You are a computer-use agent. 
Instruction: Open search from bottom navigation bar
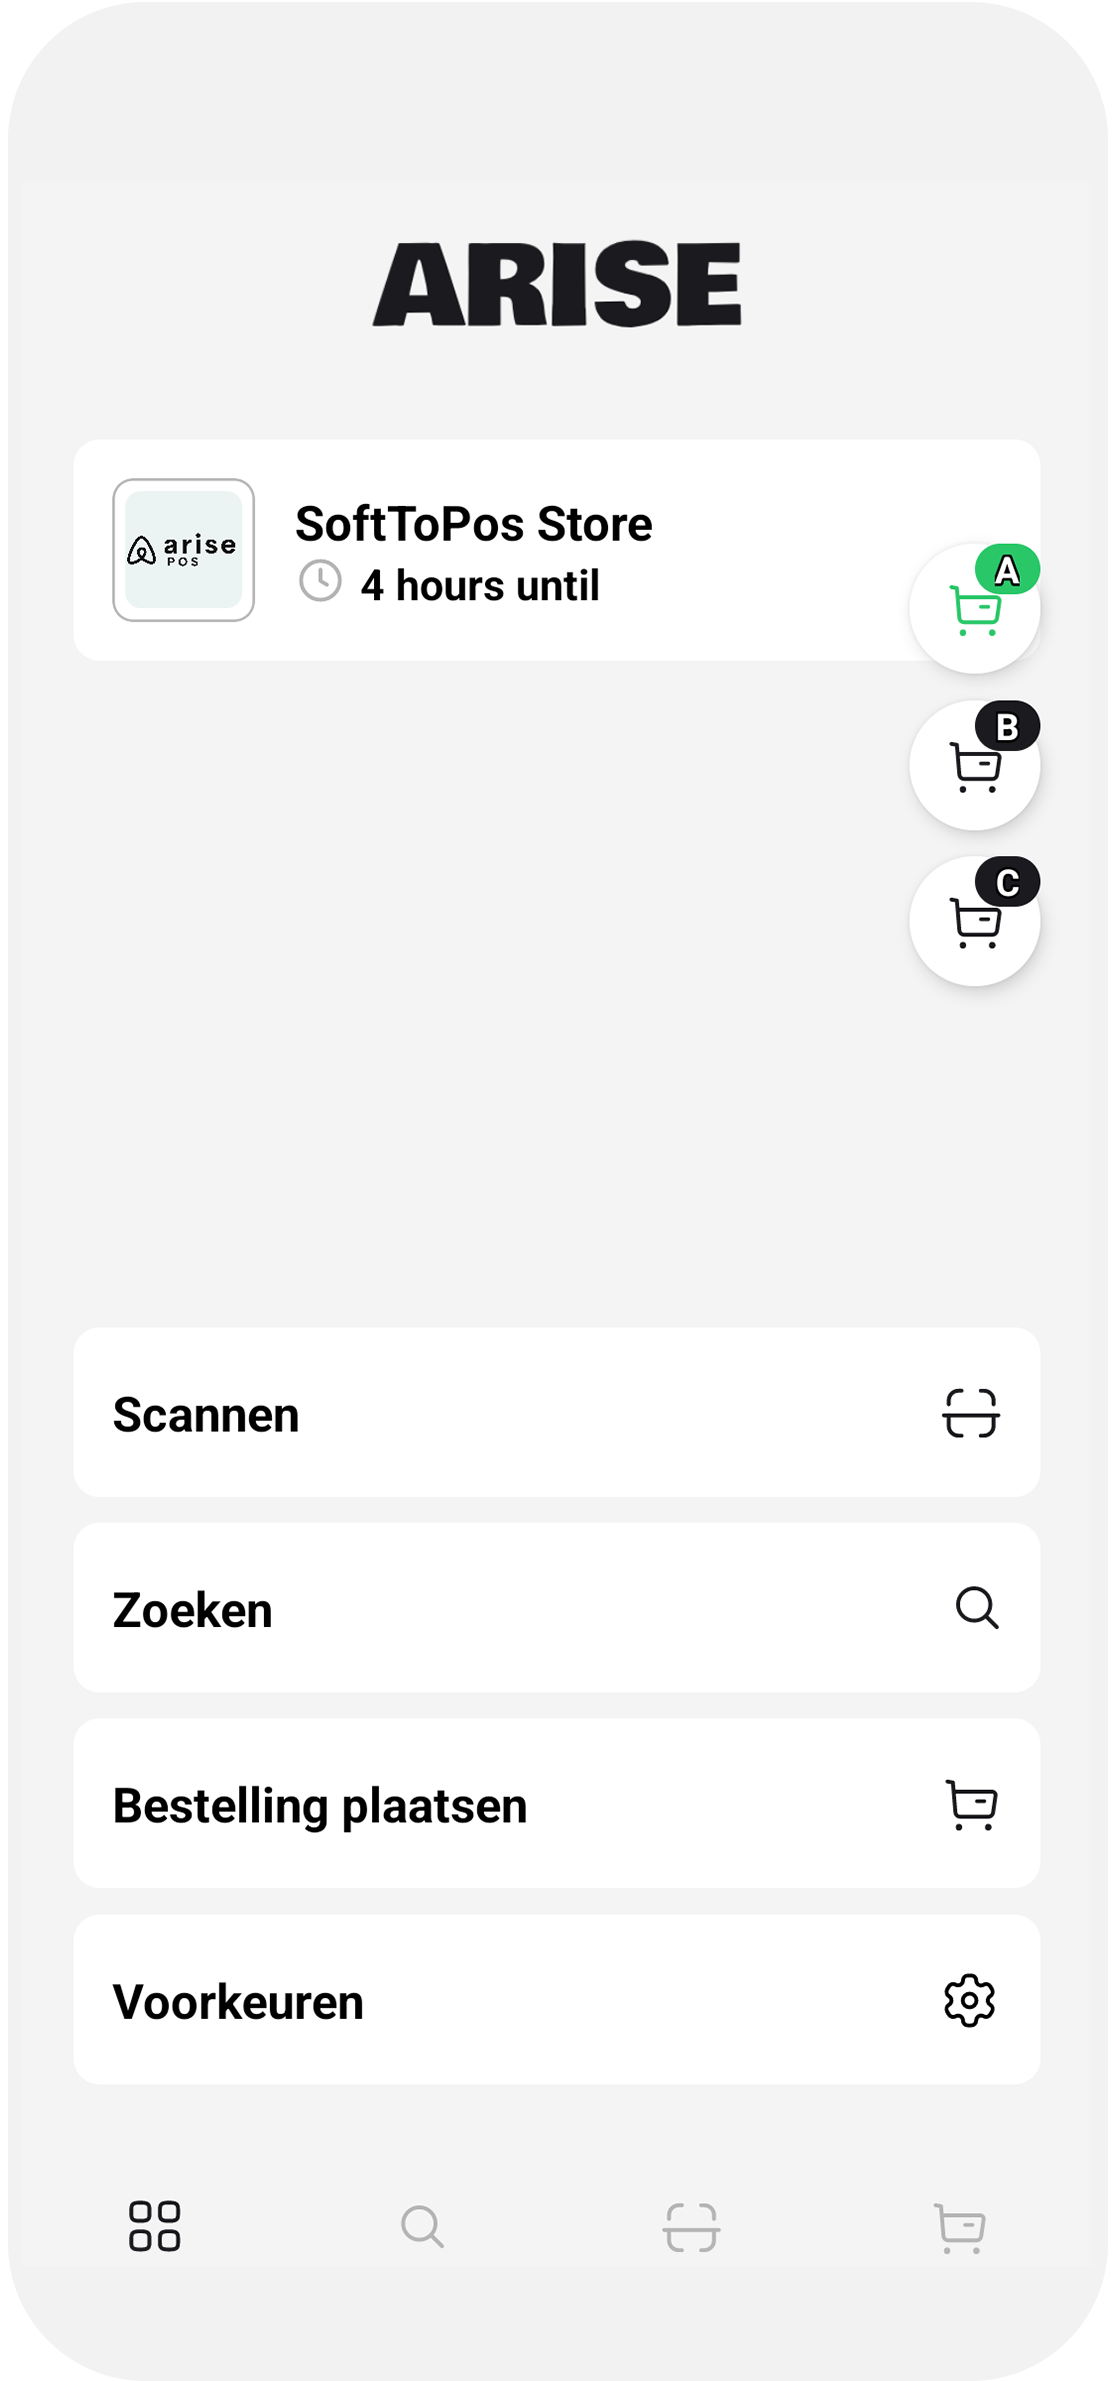coord(422,2226)
